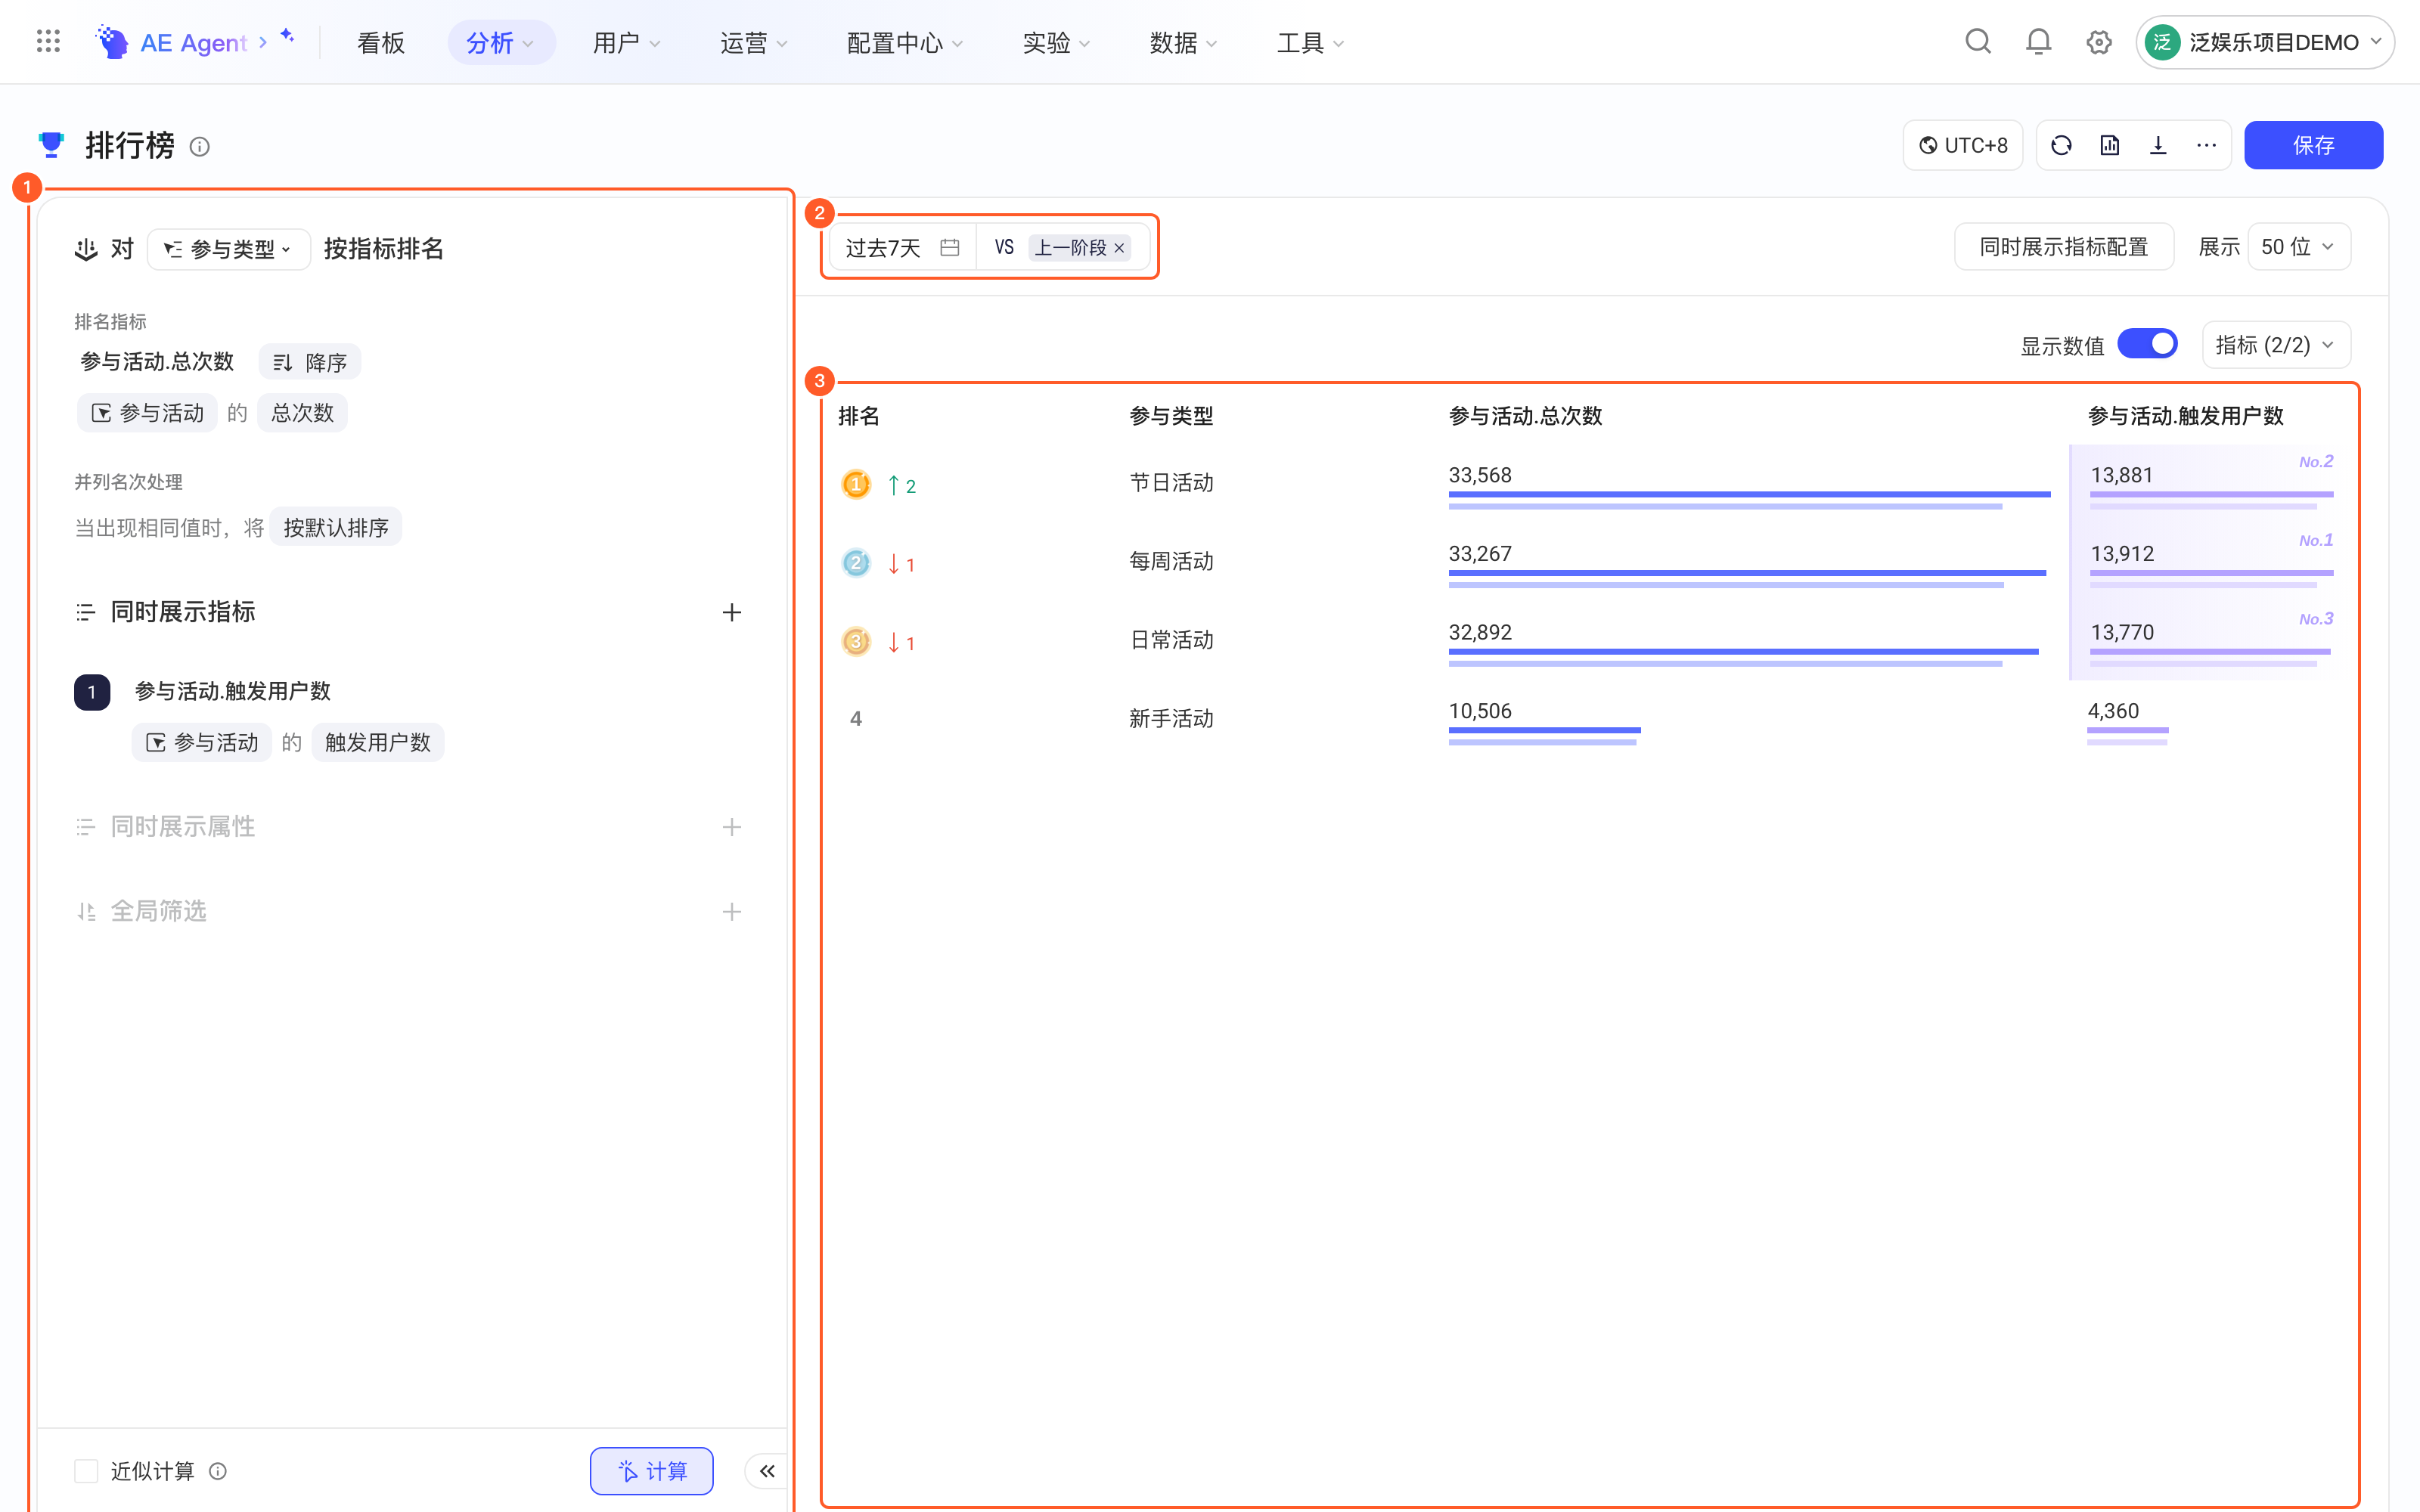Open the 50 位 display count dropdown
This screenshot has height=1512, width=2420.
(2298, 247)
